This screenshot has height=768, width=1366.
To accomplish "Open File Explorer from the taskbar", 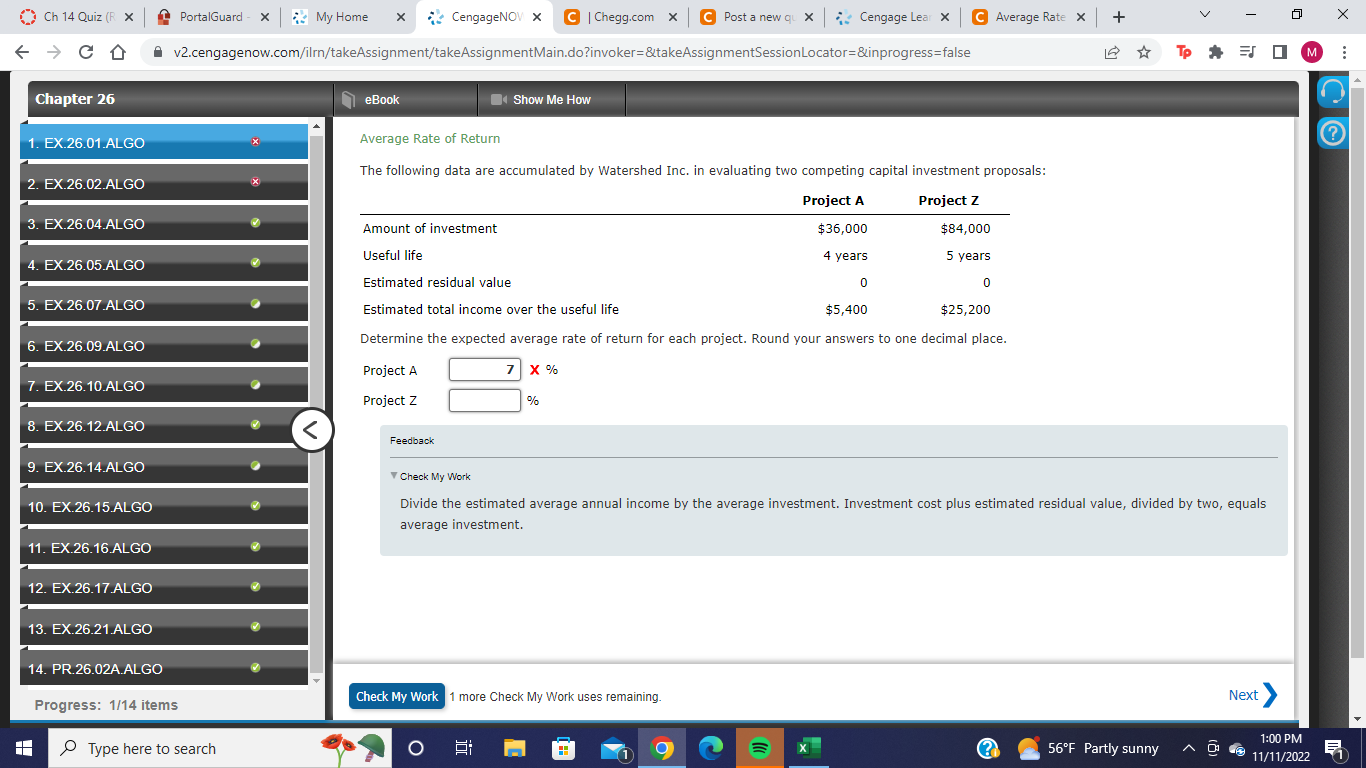I will coord(514,748).
